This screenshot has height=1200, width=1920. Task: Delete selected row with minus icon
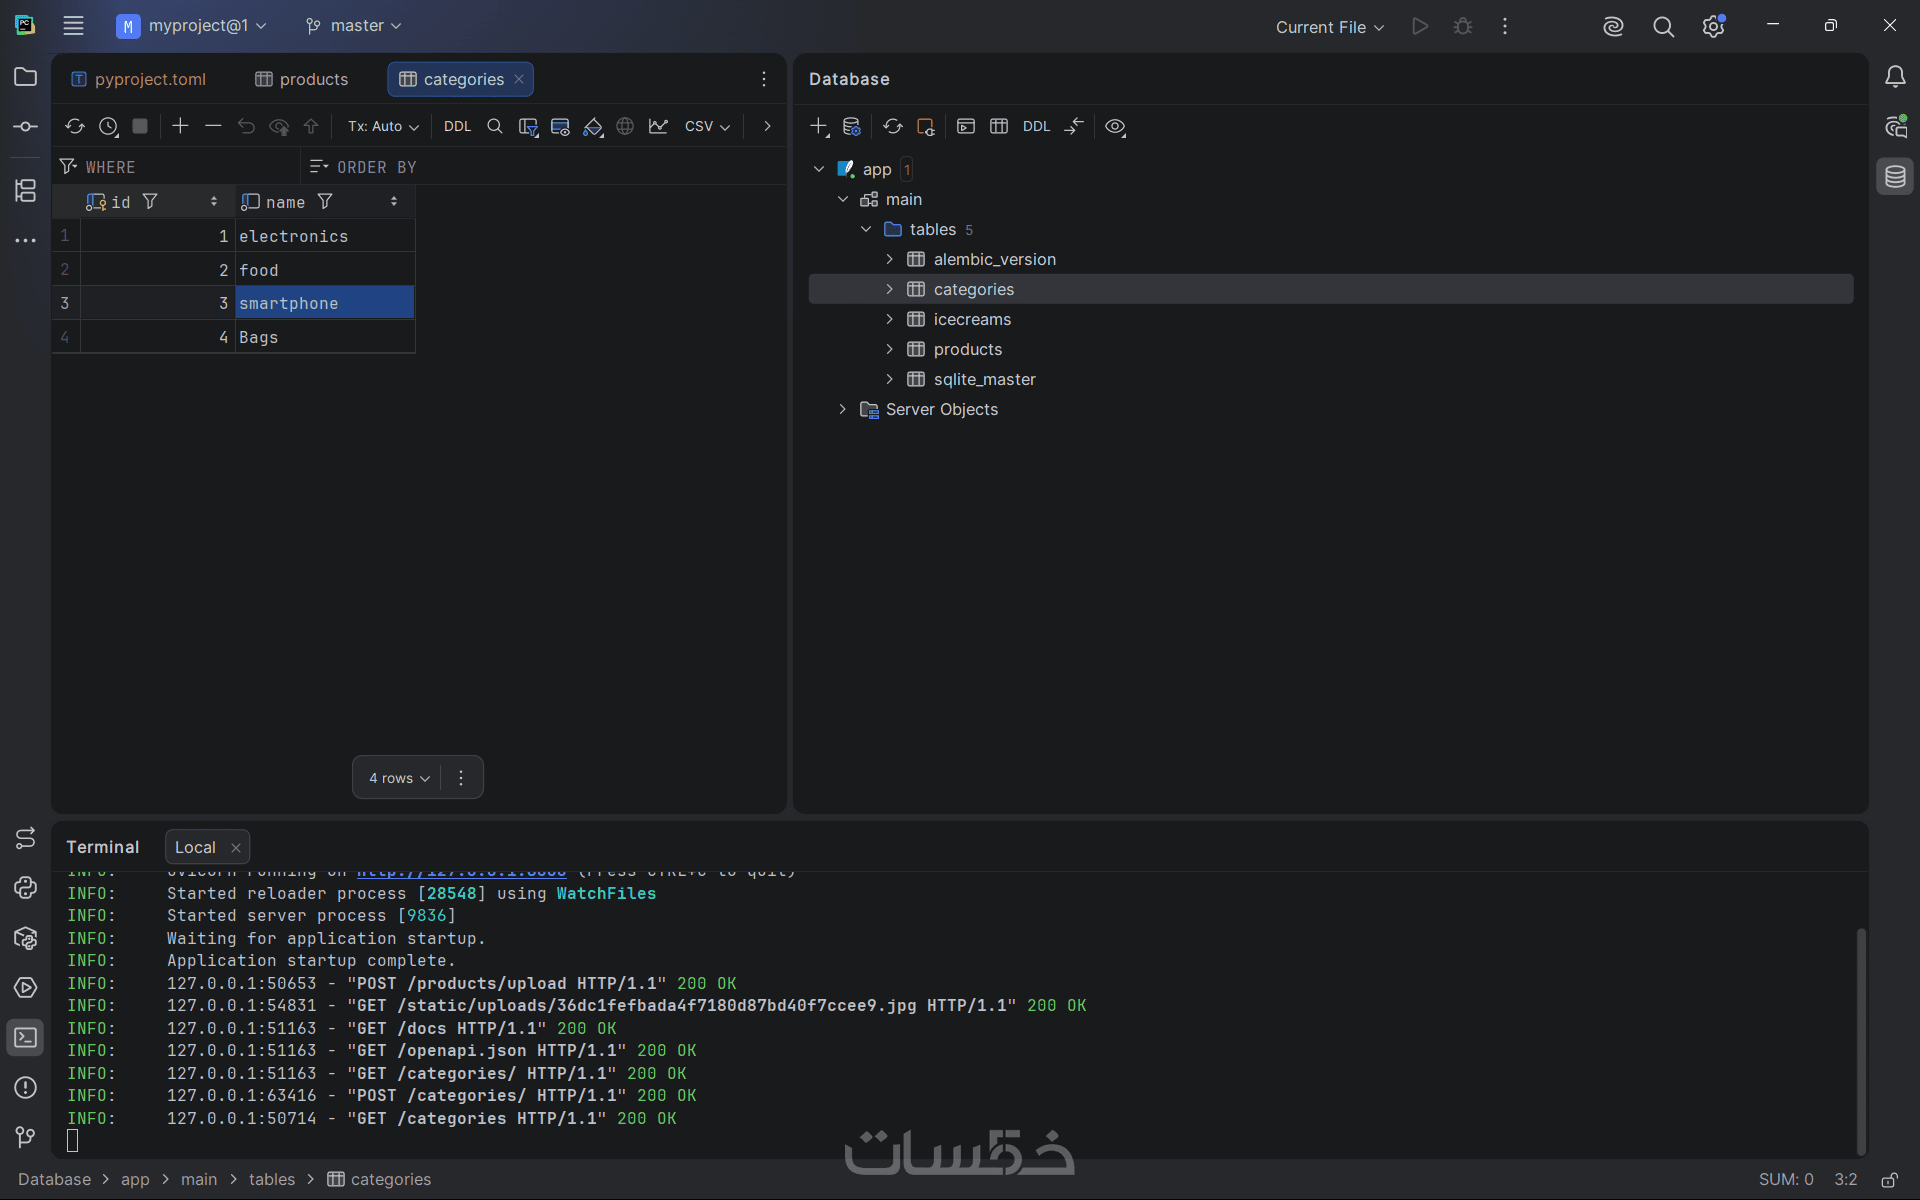pyautogui.click(x=213, y=126)
